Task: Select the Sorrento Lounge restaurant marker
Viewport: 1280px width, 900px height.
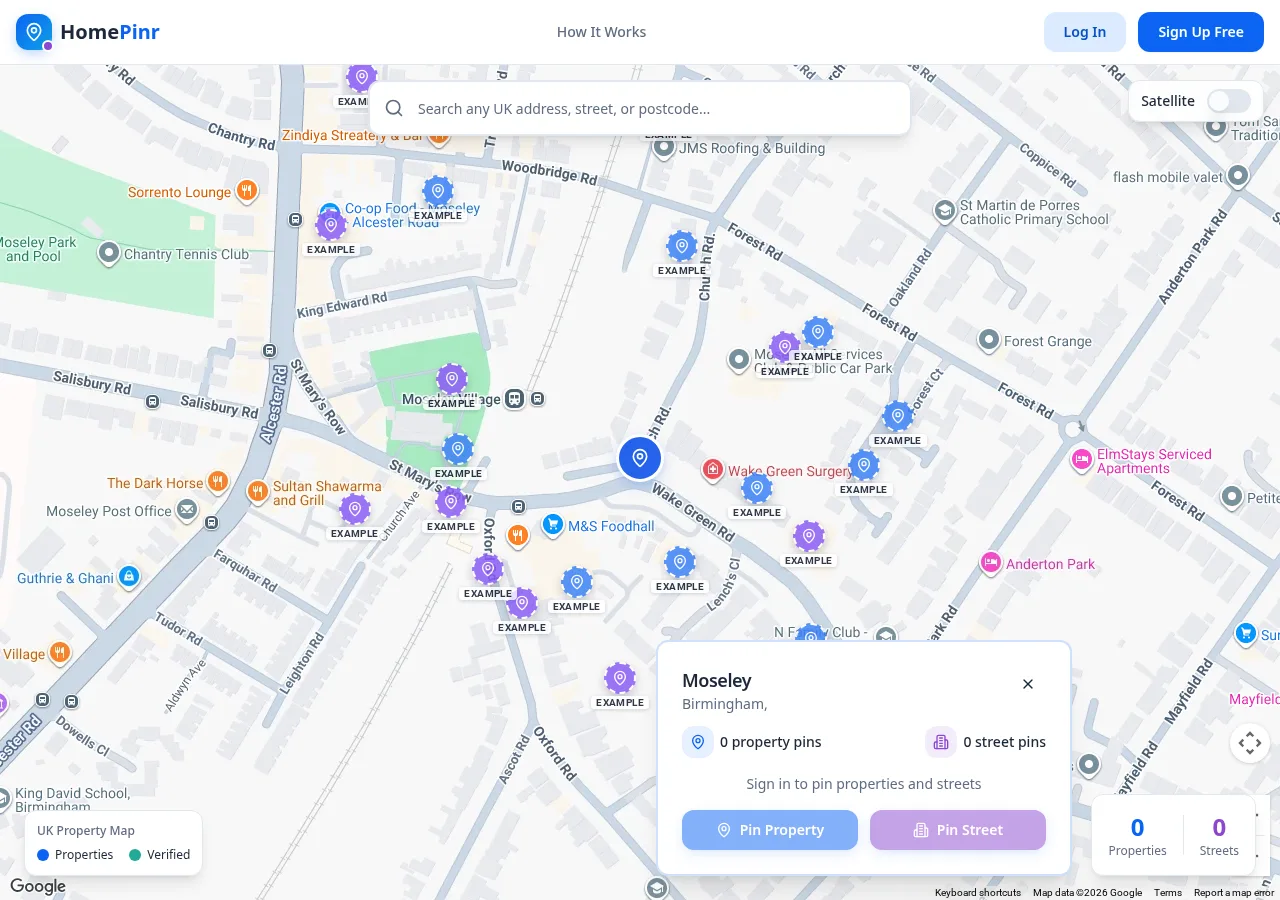Action: pos(247,191)
